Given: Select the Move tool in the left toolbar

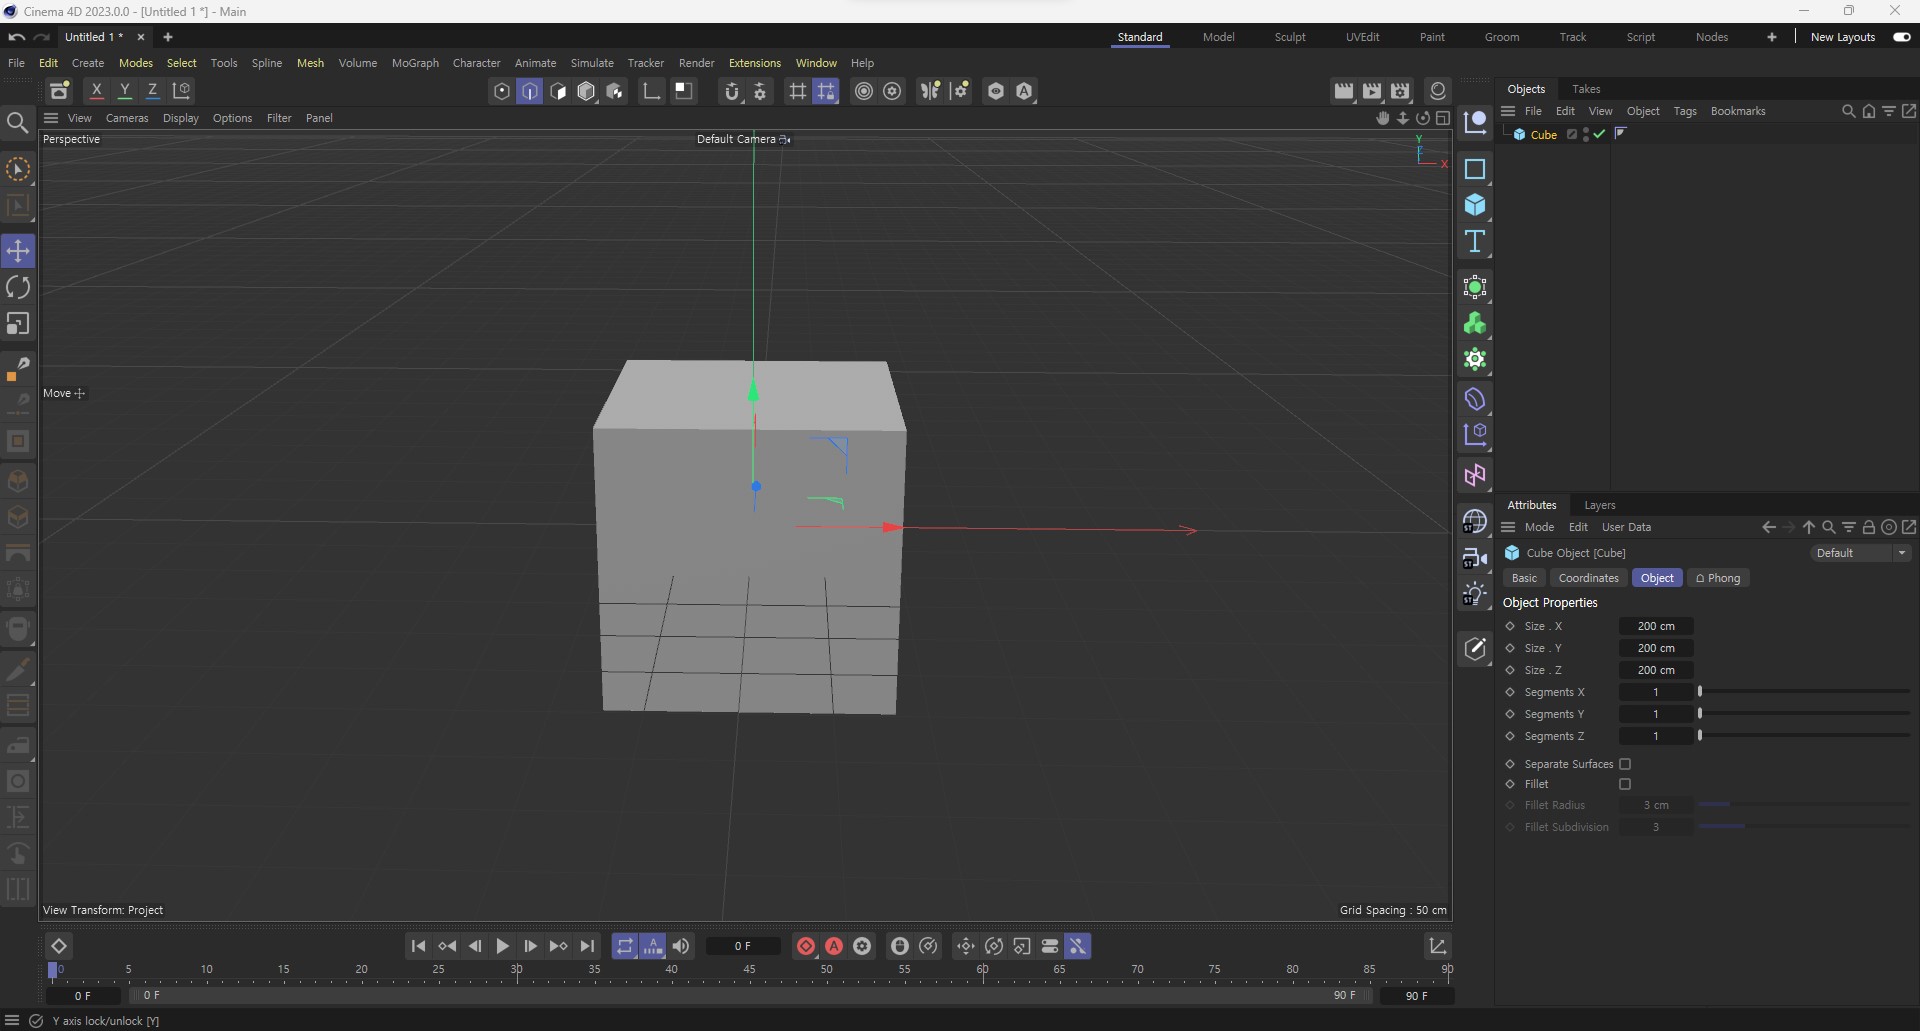Looking at the screenshot, I should pyautogui.click(x=18, y=251).
